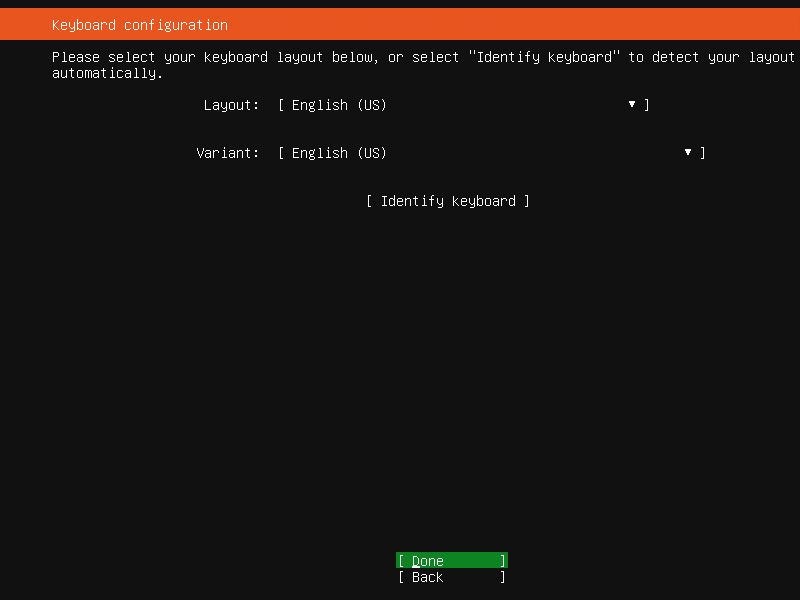Click the 'Layout:' label
This screenshot has width=800, height=600.
(232, 105)
